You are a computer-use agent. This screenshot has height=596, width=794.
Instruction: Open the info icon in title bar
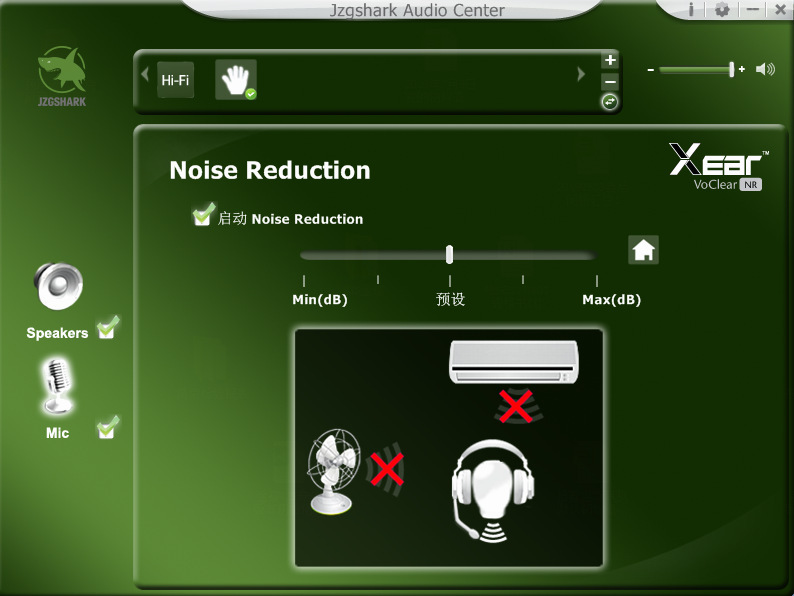pyautogui.click(x=691, y=9)
